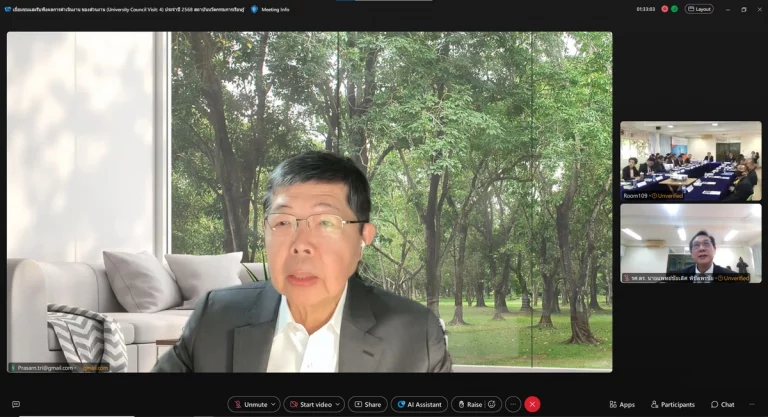The height and width of the screenshot is (417, 768).
Task: Open the Layout menu
Action: coord(699,9)
